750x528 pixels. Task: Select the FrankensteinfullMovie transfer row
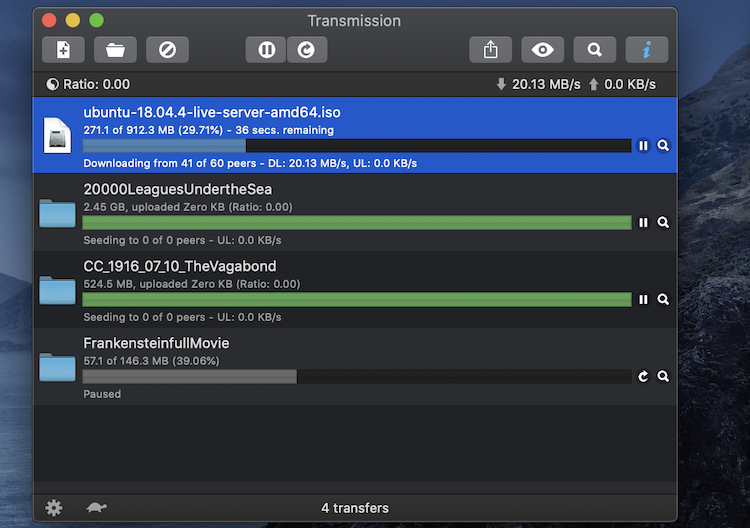click(355, 367)
